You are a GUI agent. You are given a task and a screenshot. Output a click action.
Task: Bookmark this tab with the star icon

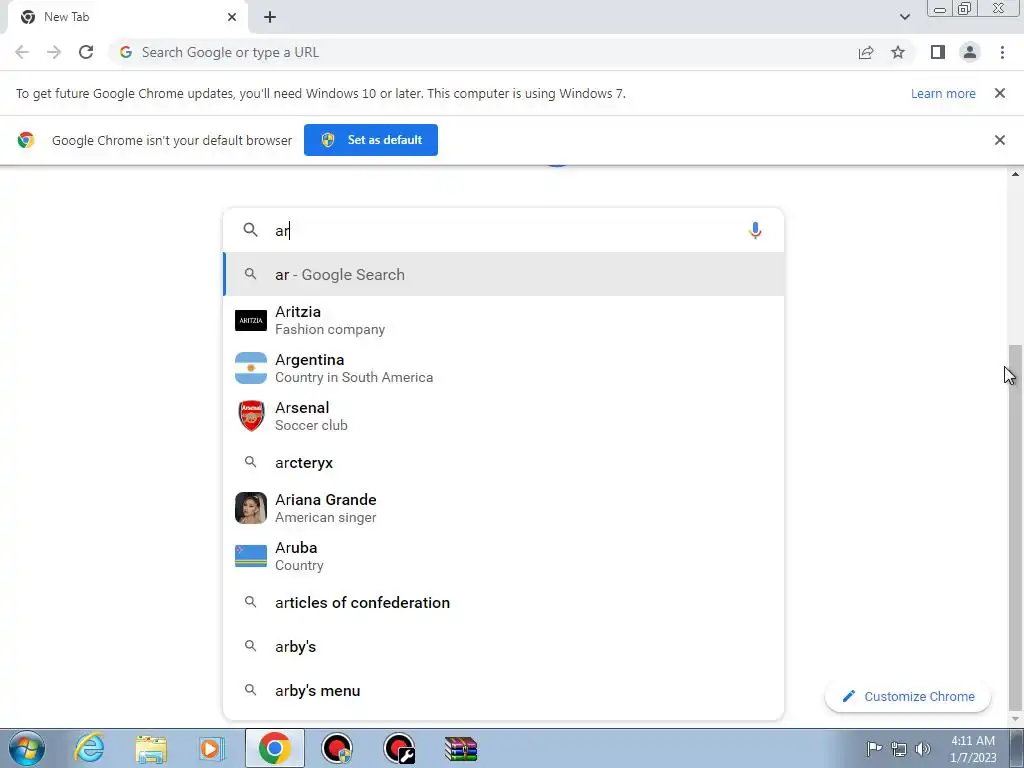point(898,52)
